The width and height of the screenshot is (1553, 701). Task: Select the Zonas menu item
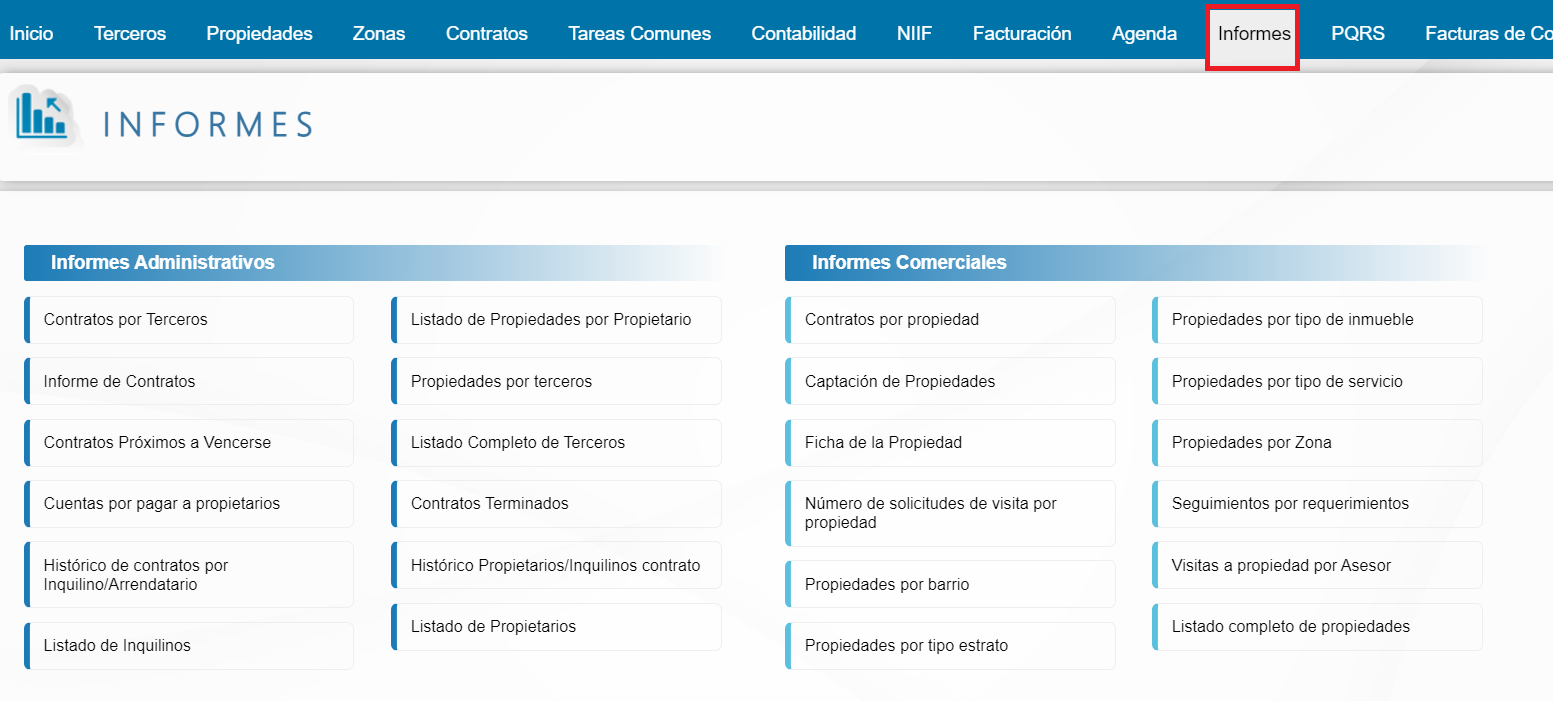[379, 34]
